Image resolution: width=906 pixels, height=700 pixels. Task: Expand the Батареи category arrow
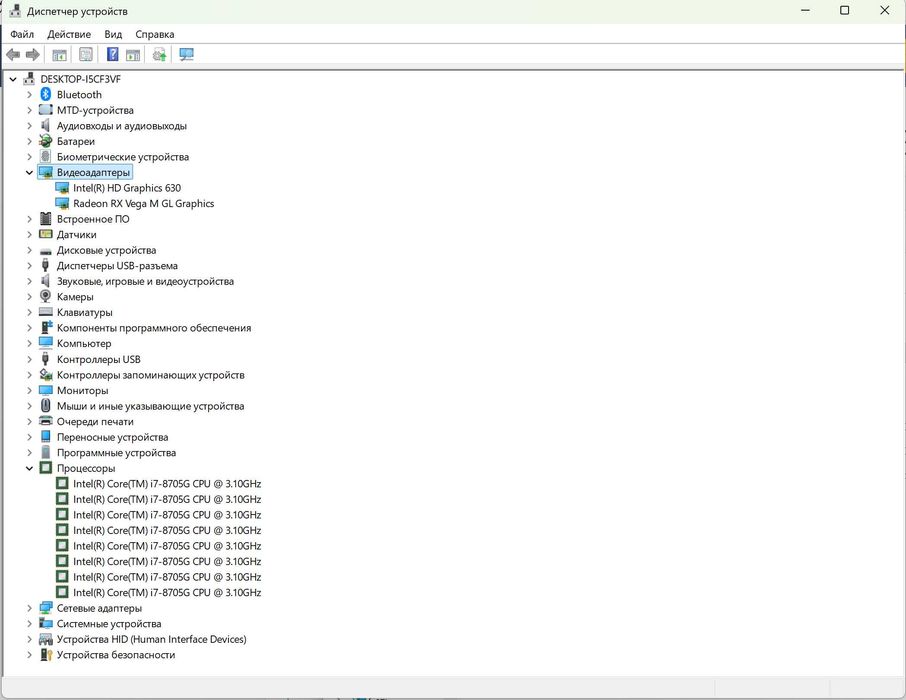[29, 142]
